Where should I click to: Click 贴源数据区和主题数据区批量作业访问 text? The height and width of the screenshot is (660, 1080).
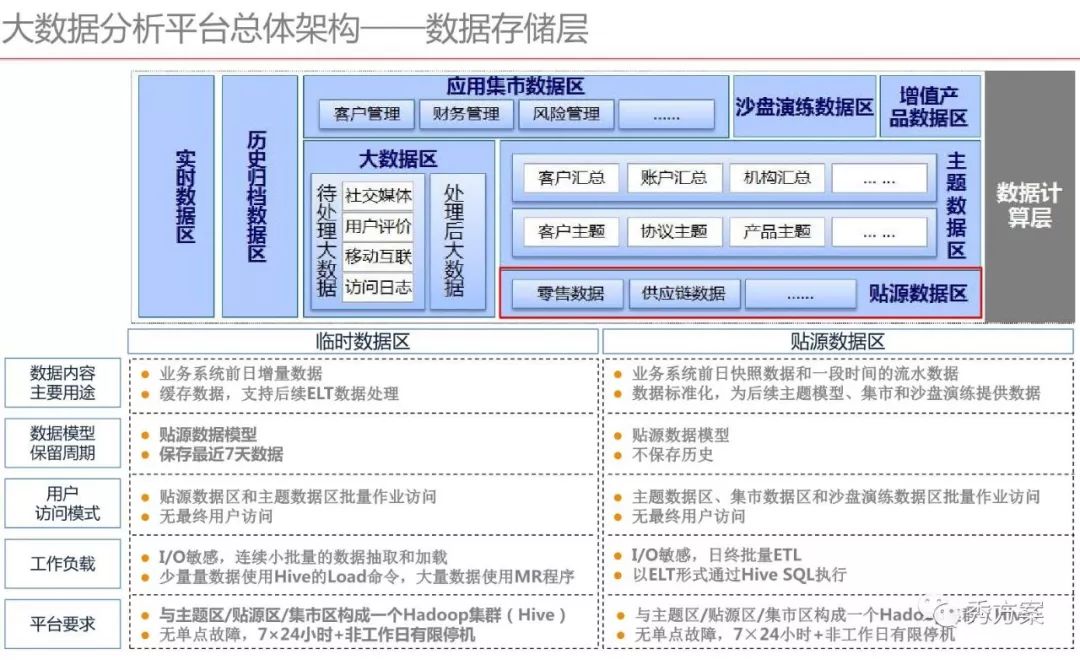[x=298, y=496]
